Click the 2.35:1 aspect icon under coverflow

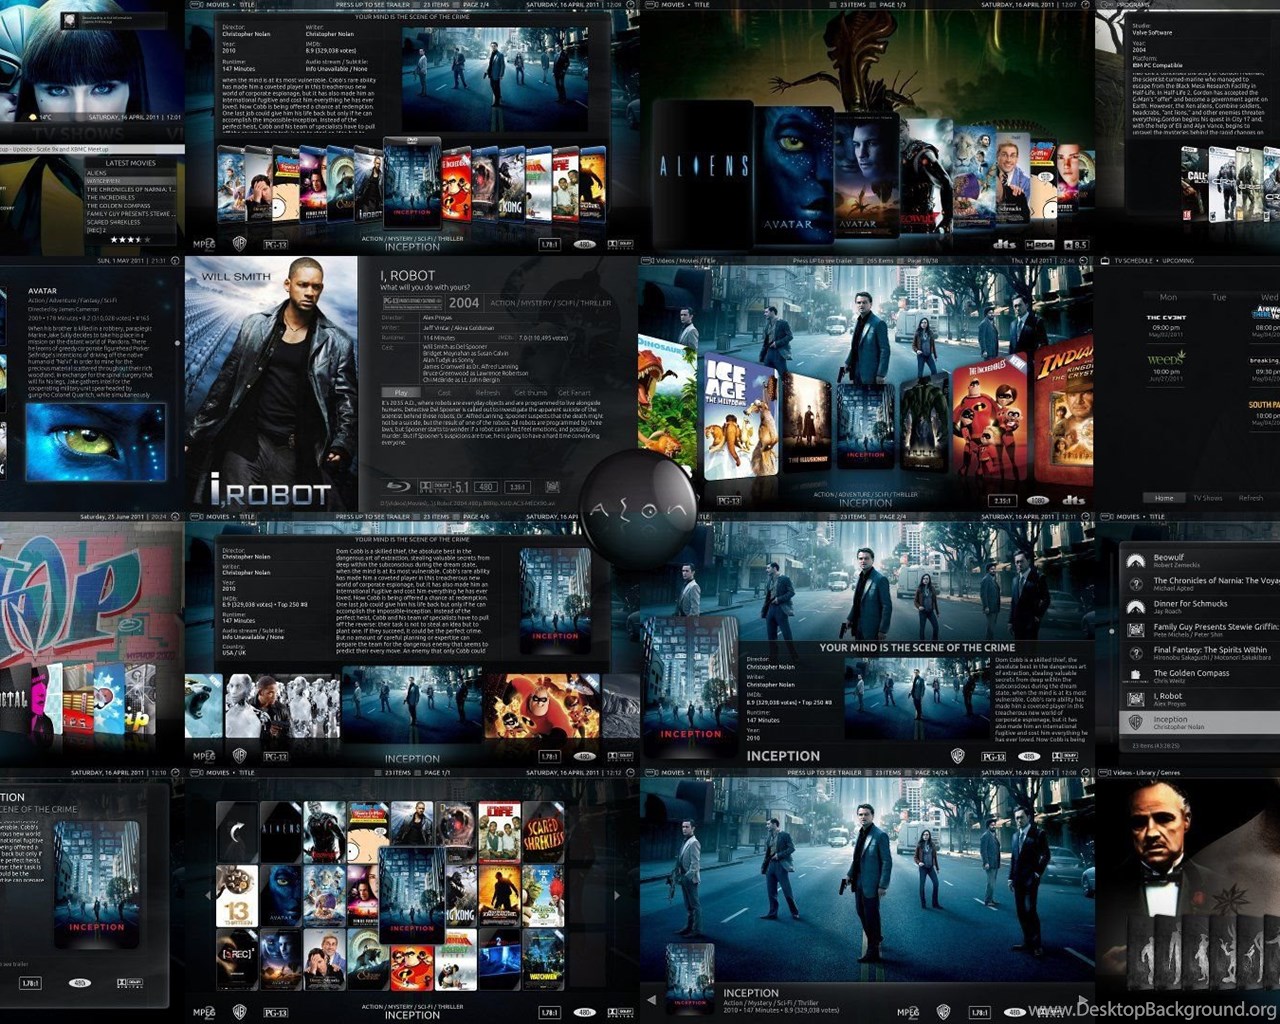click(x=1002, y=500)
